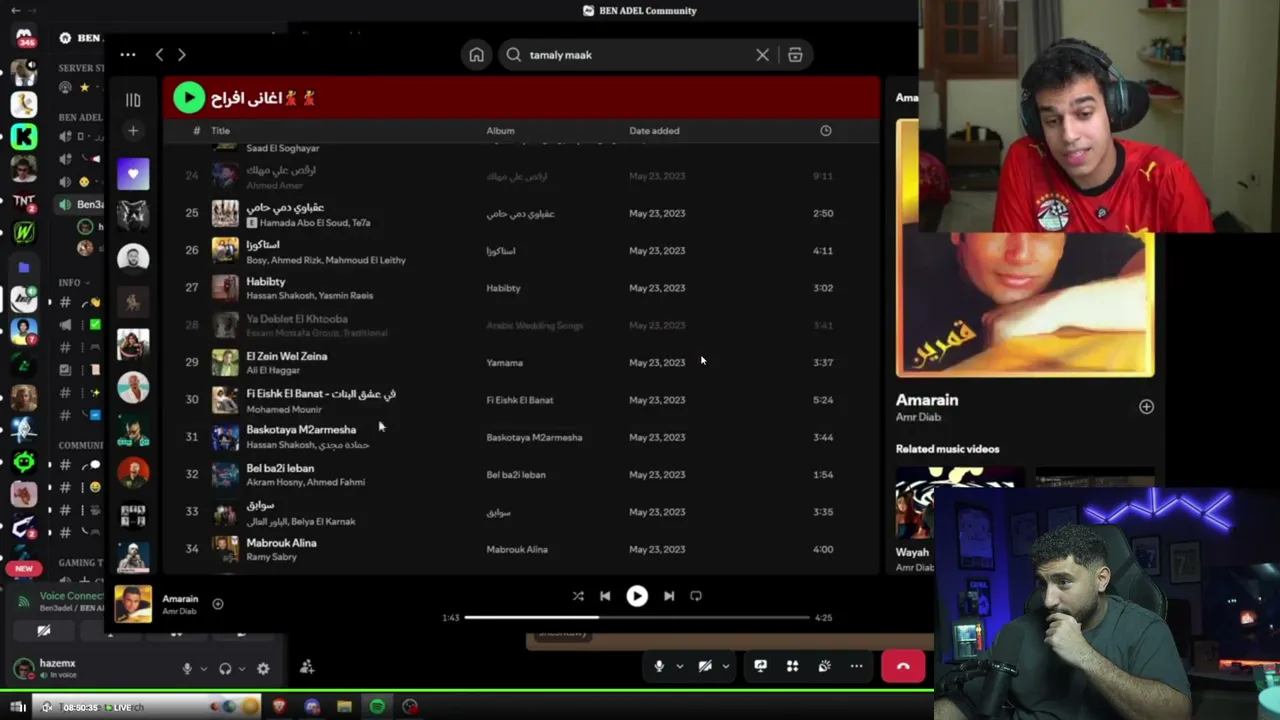The width and height of the screenshot is (1280, 720).
Task: Create a new playlist with plus icon
Action: point(133,131)
